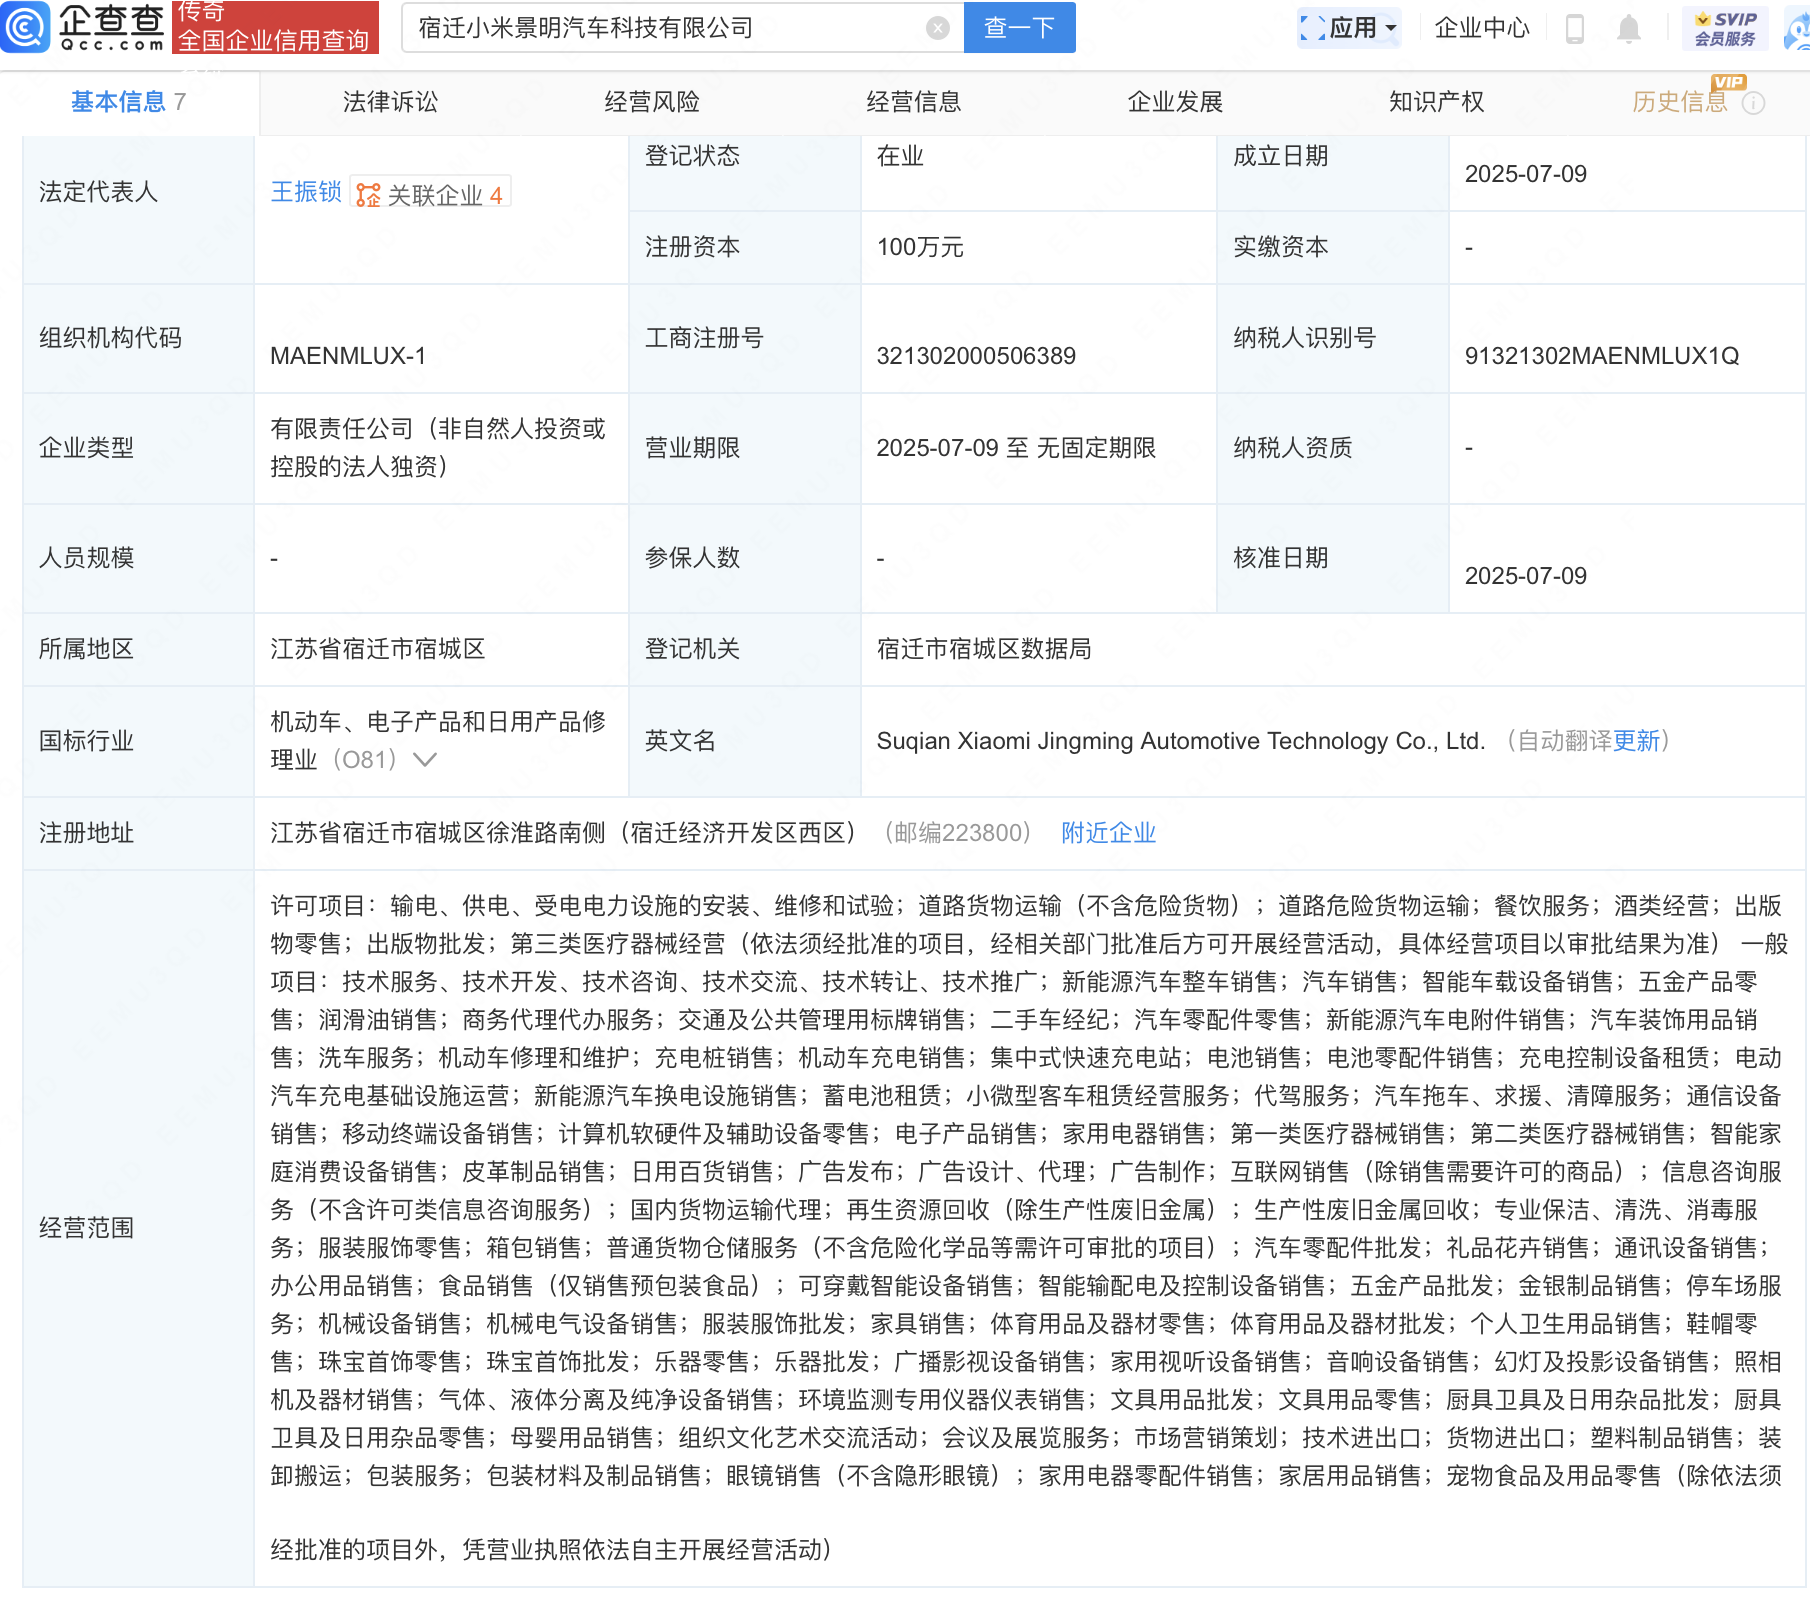1810x1624 pixels.
Task: Select the 企业发展 tab
Action: point(1175,102)
